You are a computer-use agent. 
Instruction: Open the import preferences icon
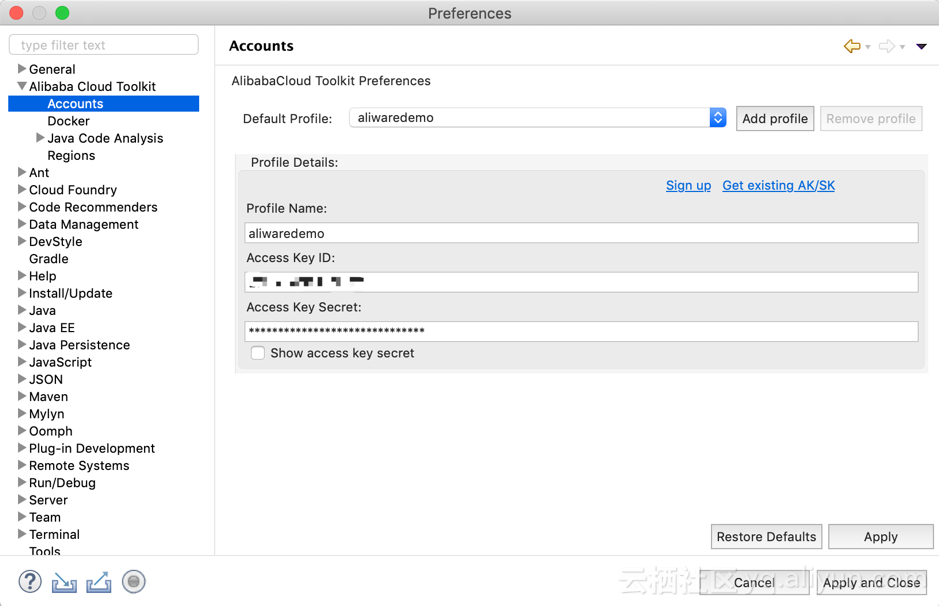[63, 581]
